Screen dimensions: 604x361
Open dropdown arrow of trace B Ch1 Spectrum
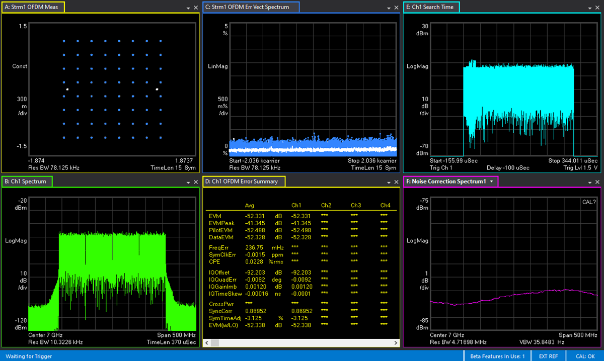tap(188, 182)
